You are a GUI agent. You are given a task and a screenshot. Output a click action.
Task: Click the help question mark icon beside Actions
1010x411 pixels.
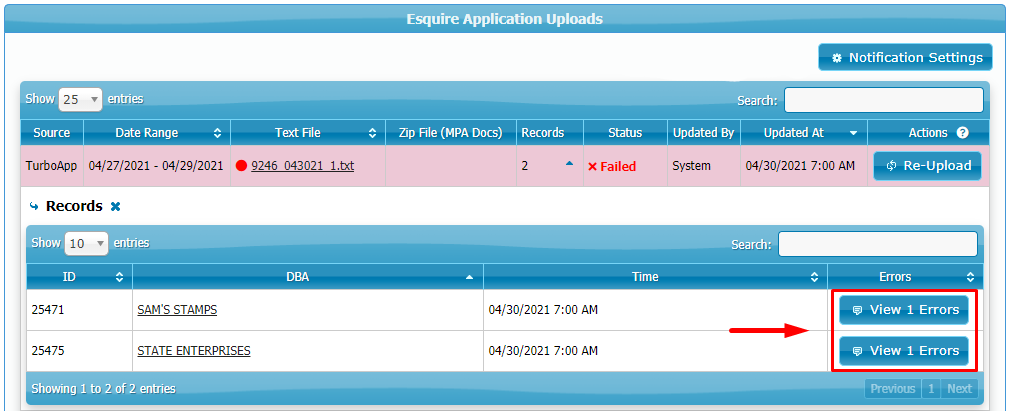(x=962, y=132)
